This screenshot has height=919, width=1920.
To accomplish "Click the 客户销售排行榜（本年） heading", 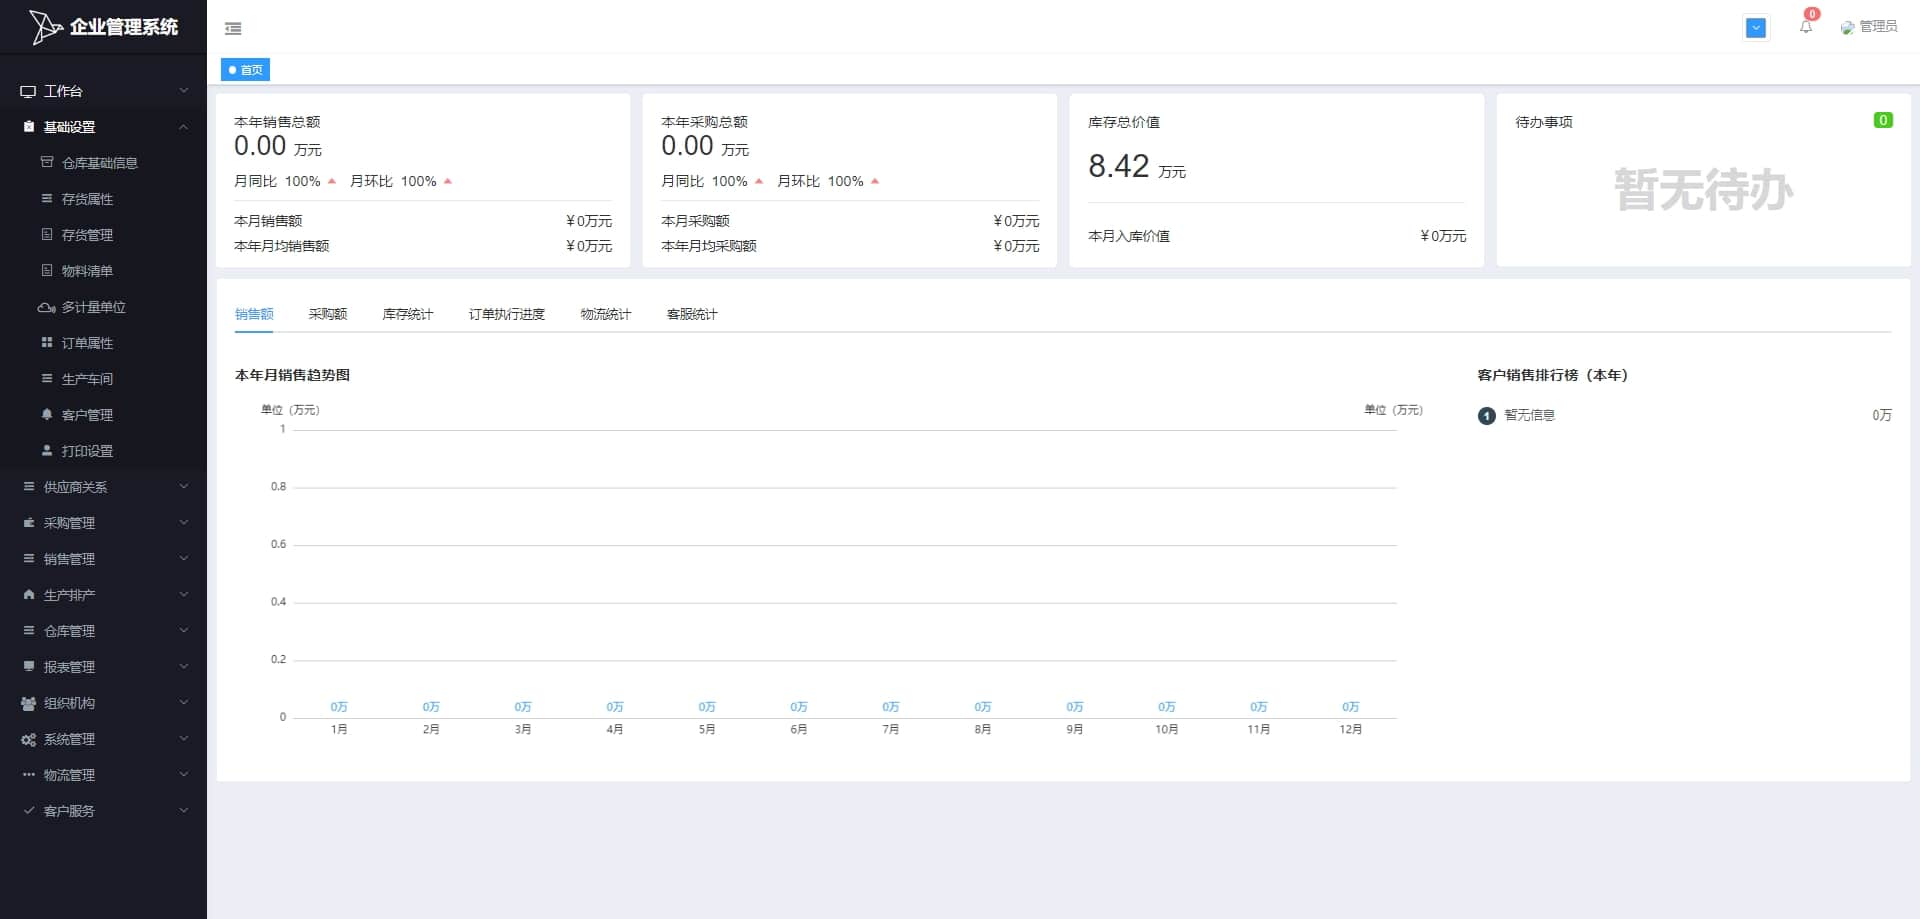I will point(1553,375).
